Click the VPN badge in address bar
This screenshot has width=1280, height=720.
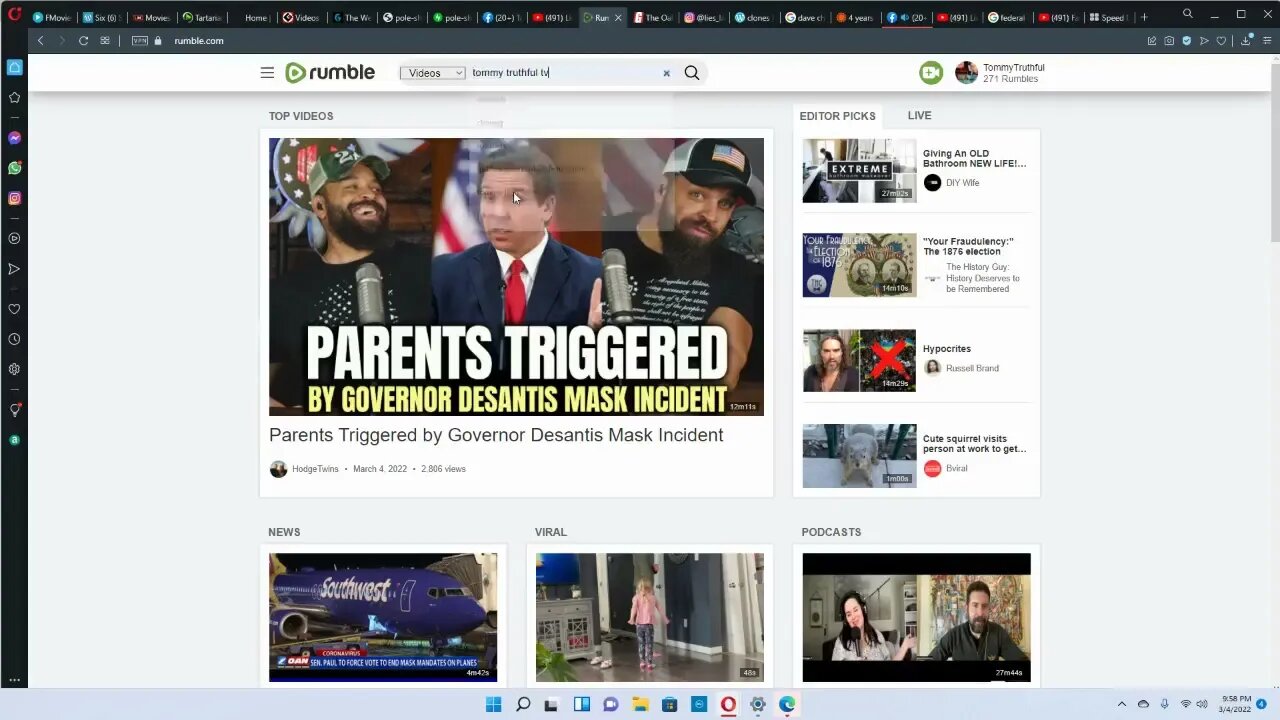[139, 41]
